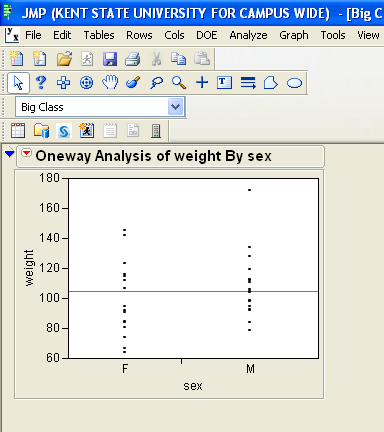Screen dimensions: 384x432
Task: Select the Magnifier zoom tool
Action: 179,83
